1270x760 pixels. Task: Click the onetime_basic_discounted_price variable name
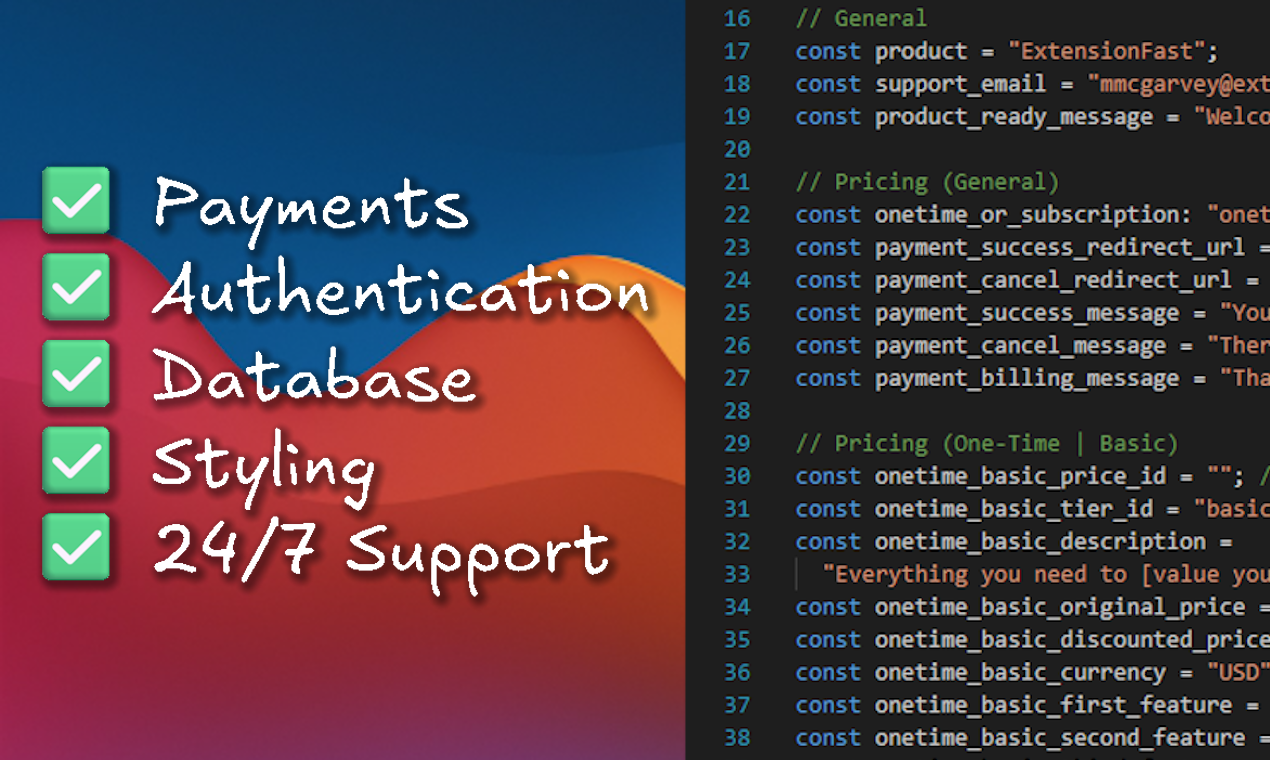click(1072, 640)
